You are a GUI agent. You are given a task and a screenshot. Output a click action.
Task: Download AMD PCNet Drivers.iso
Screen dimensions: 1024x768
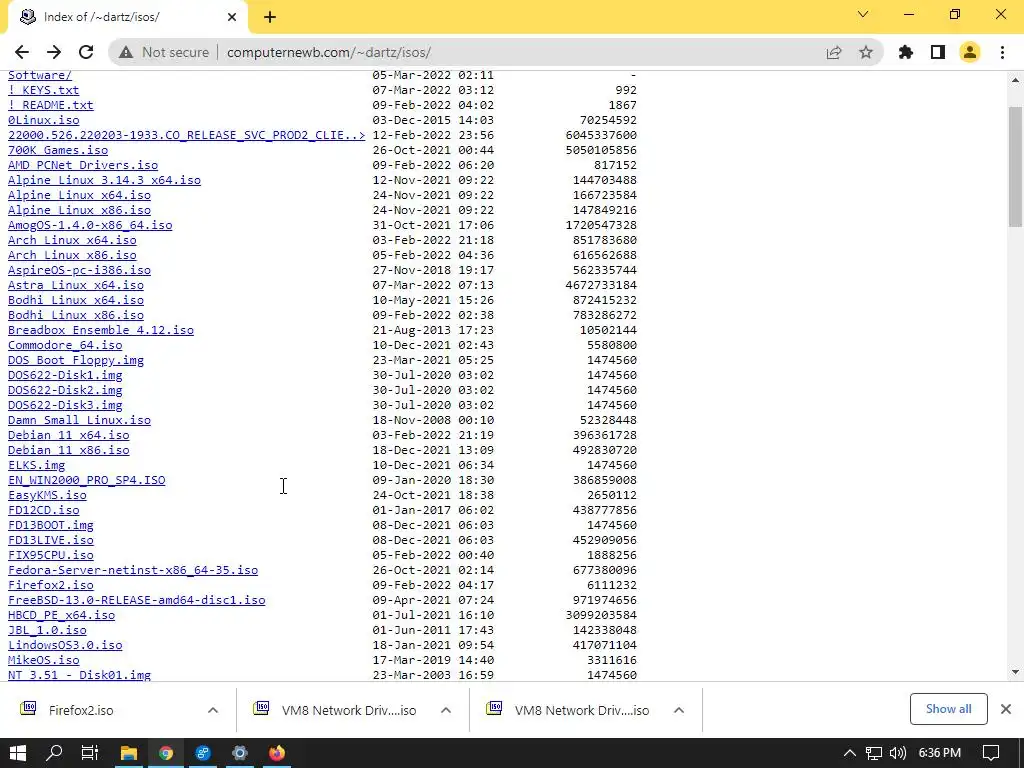click(x=83, y=165)
